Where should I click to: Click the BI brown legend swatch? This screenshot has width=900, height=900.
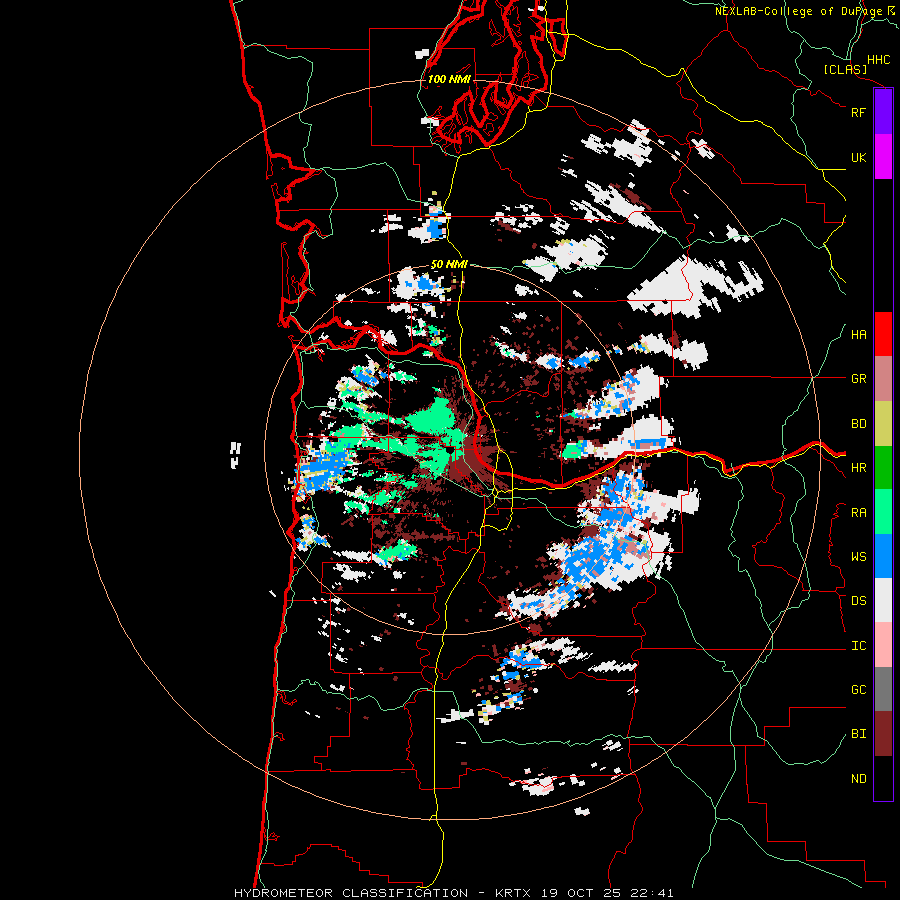coord(883,734)
